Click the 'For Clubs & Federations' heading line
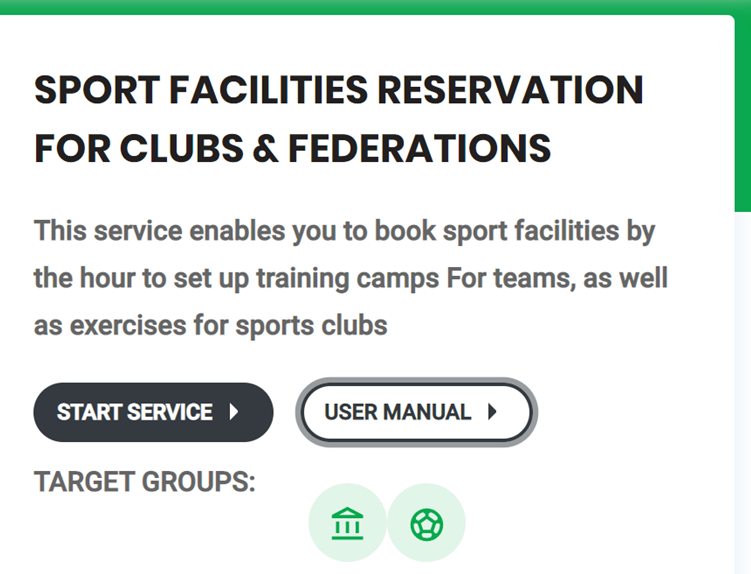Image resolution: width=751 pixels, height=574 pixels. [293, 148]
